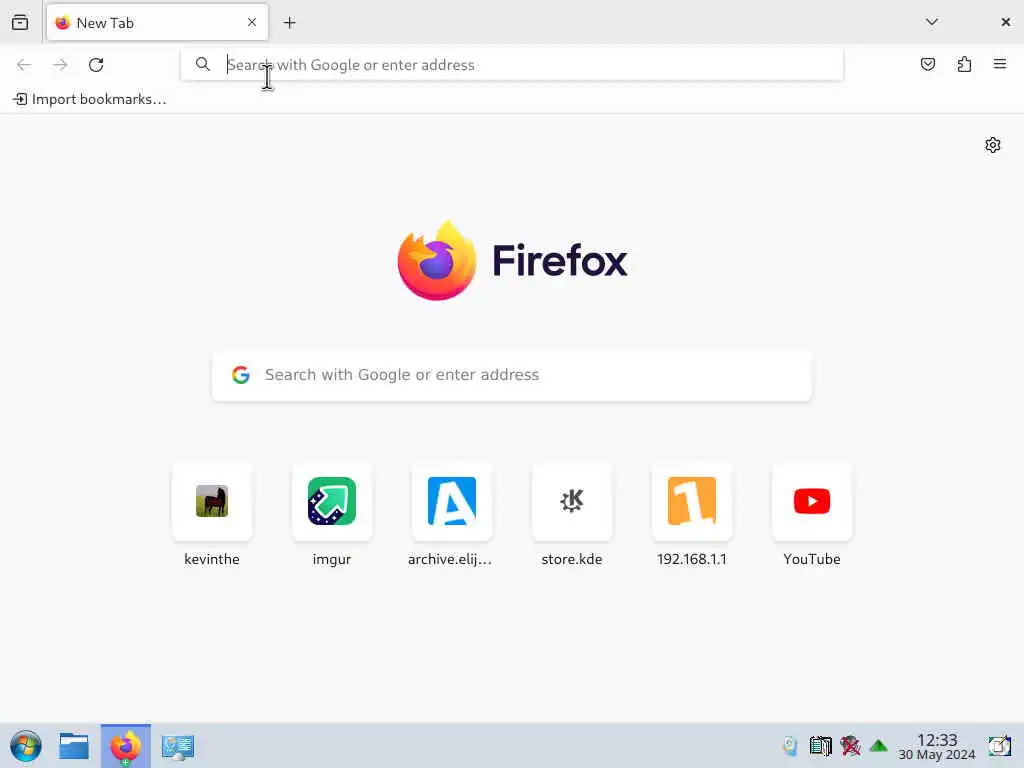
Task: Open the 192.168.1.1 shortcut tile
Action: [x=692, y=502]
